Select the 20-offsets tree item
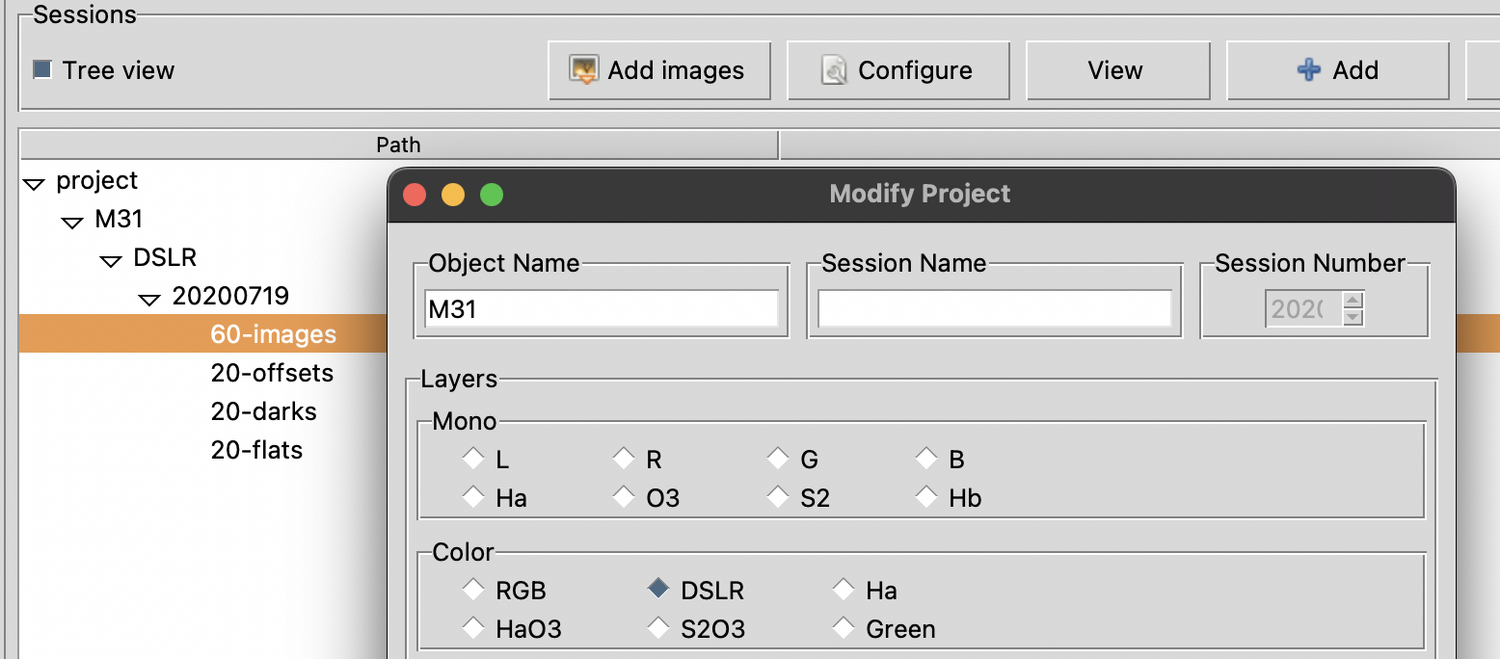1500x659 pixels. coord(272,373)
